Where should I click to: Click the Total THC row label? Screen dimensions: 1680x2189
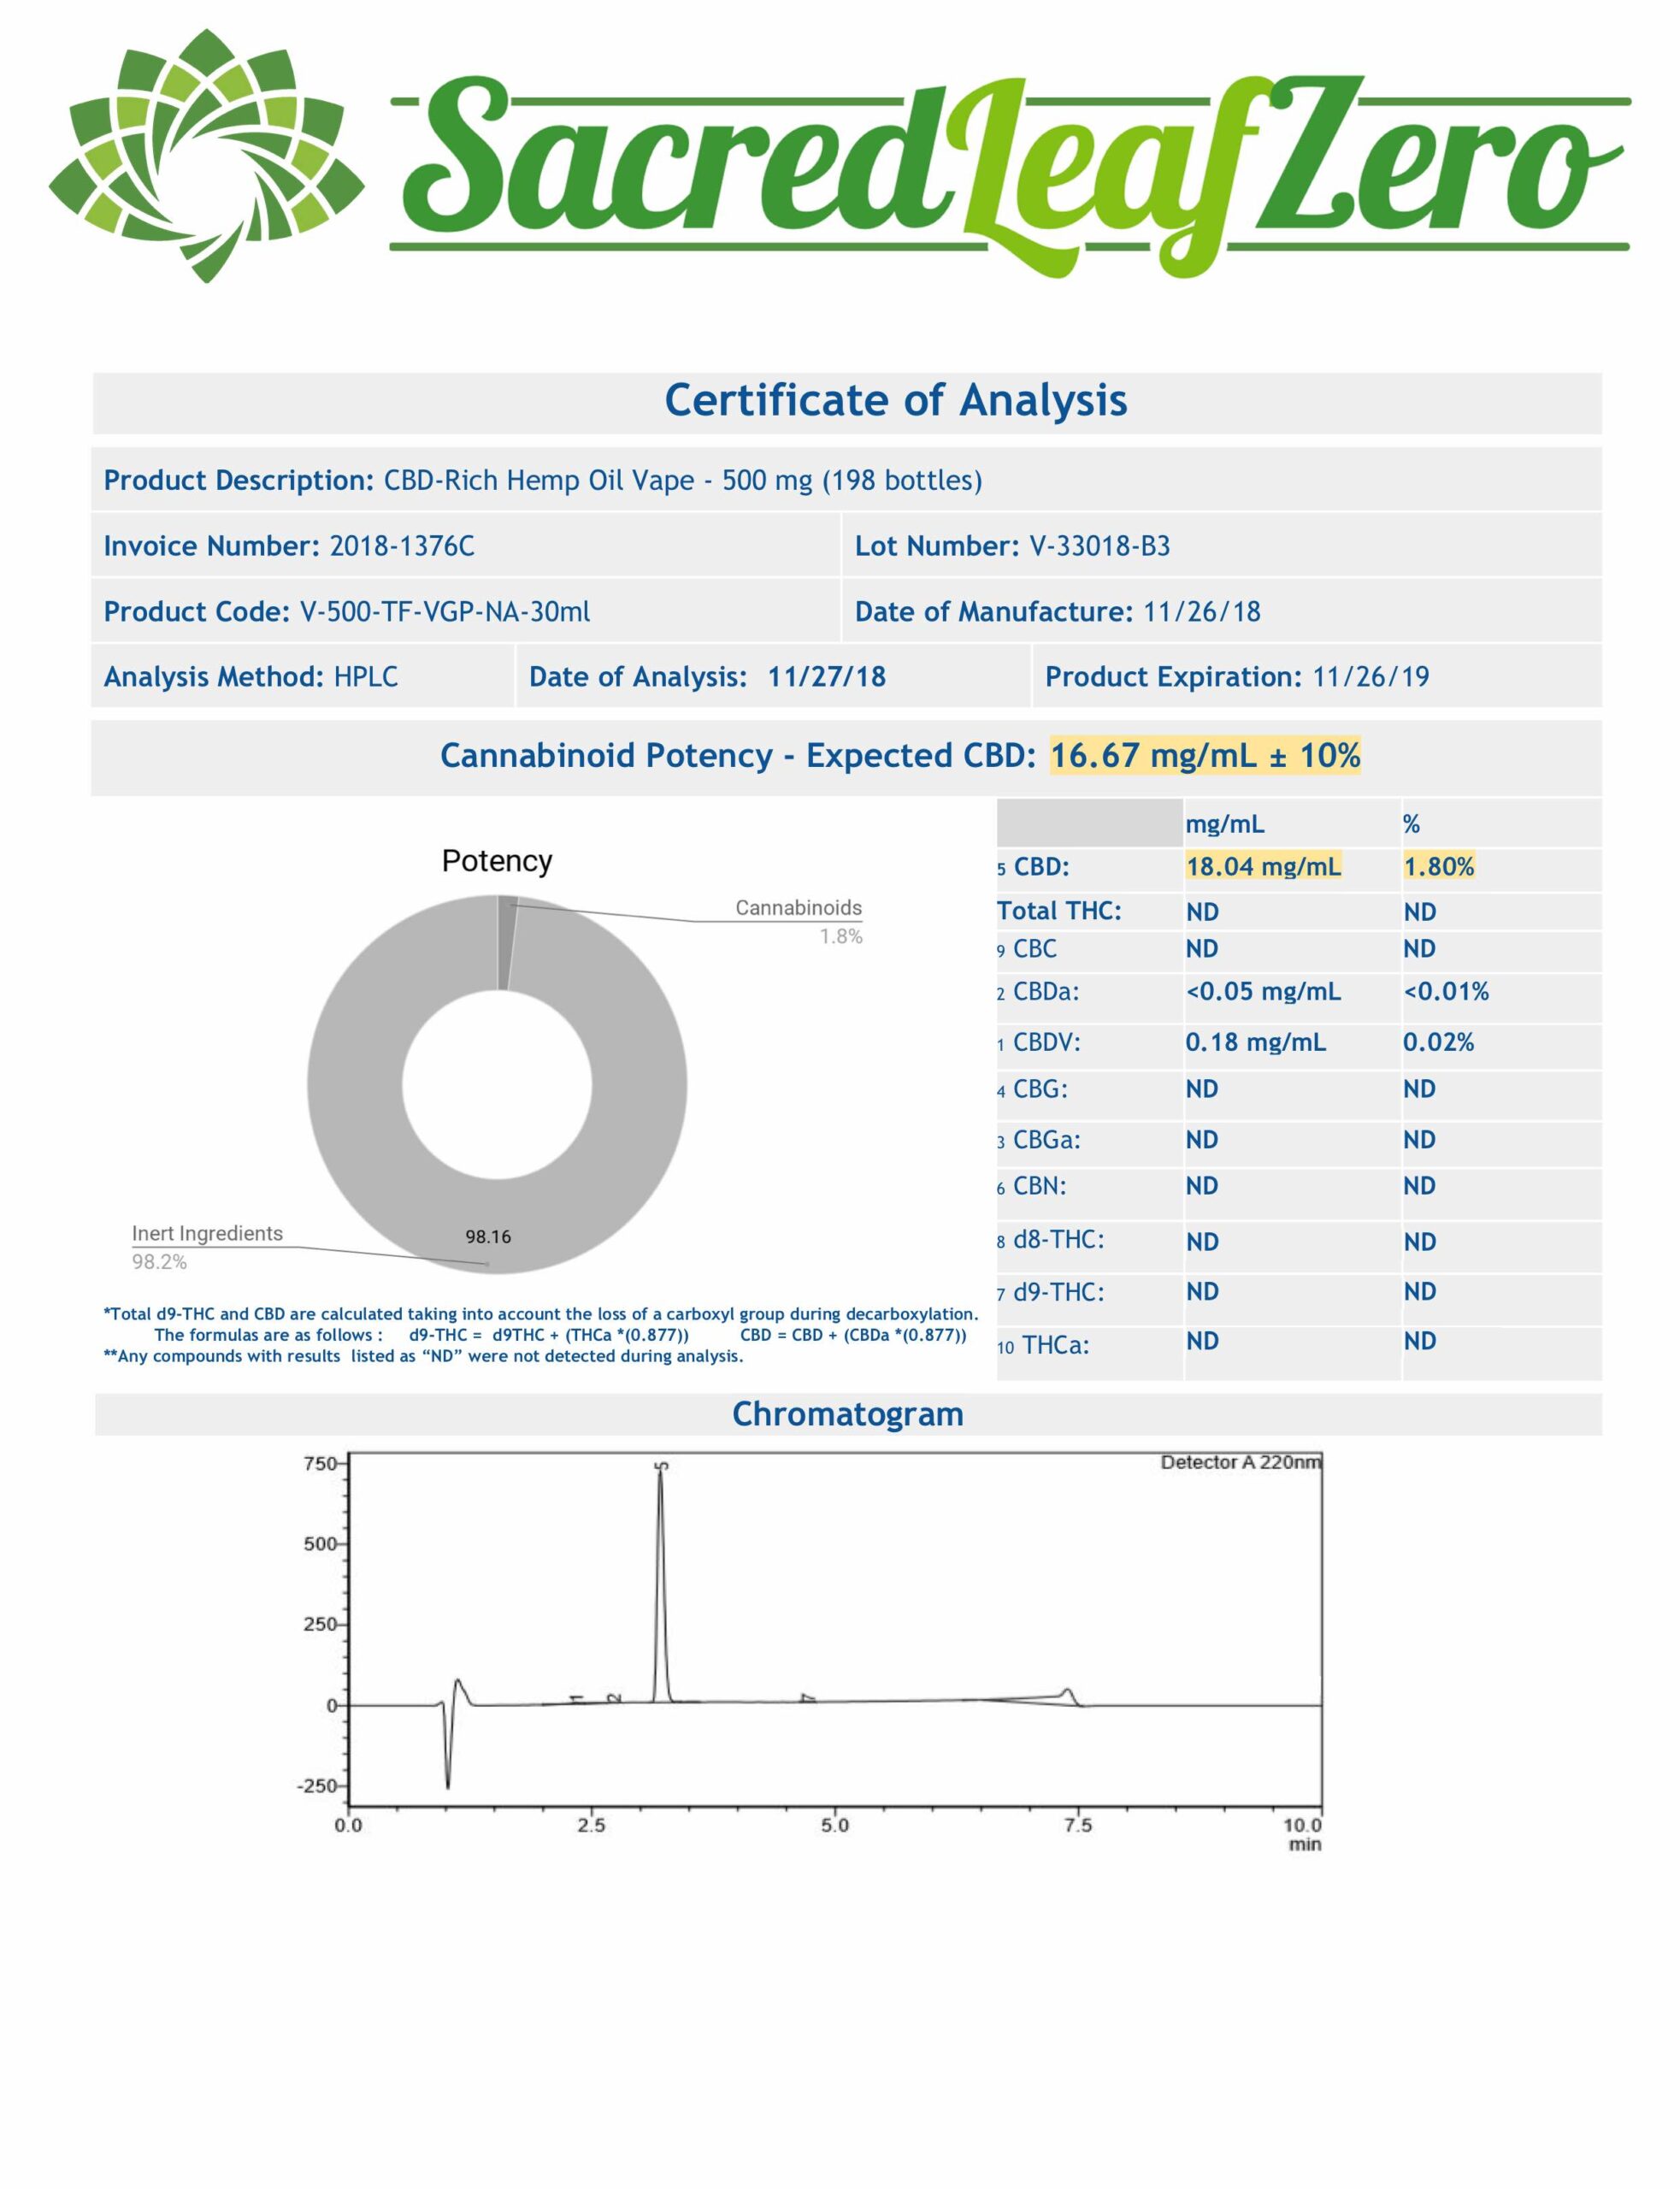[x=1059, y=911]
